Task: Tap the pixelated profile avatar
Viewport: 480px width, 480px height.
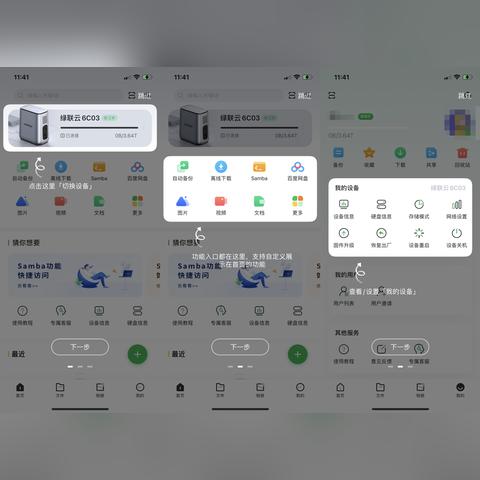Action: tap(460, 122)
